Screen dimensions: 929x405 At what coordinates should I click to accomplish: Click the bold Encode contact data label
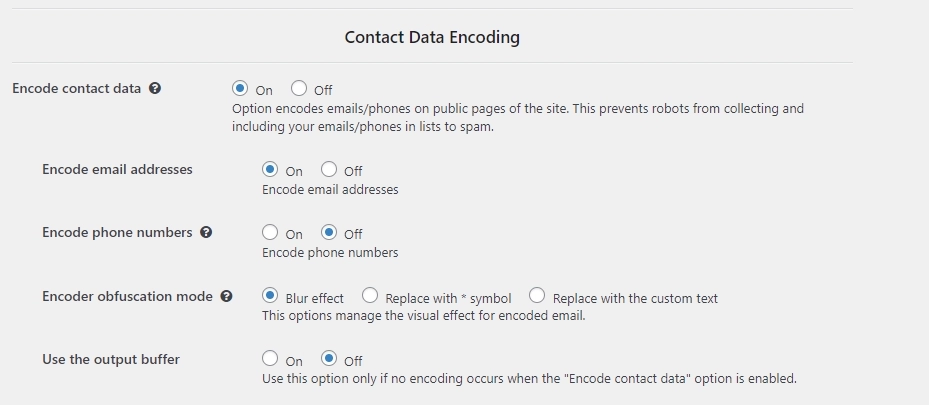(76, 88)
